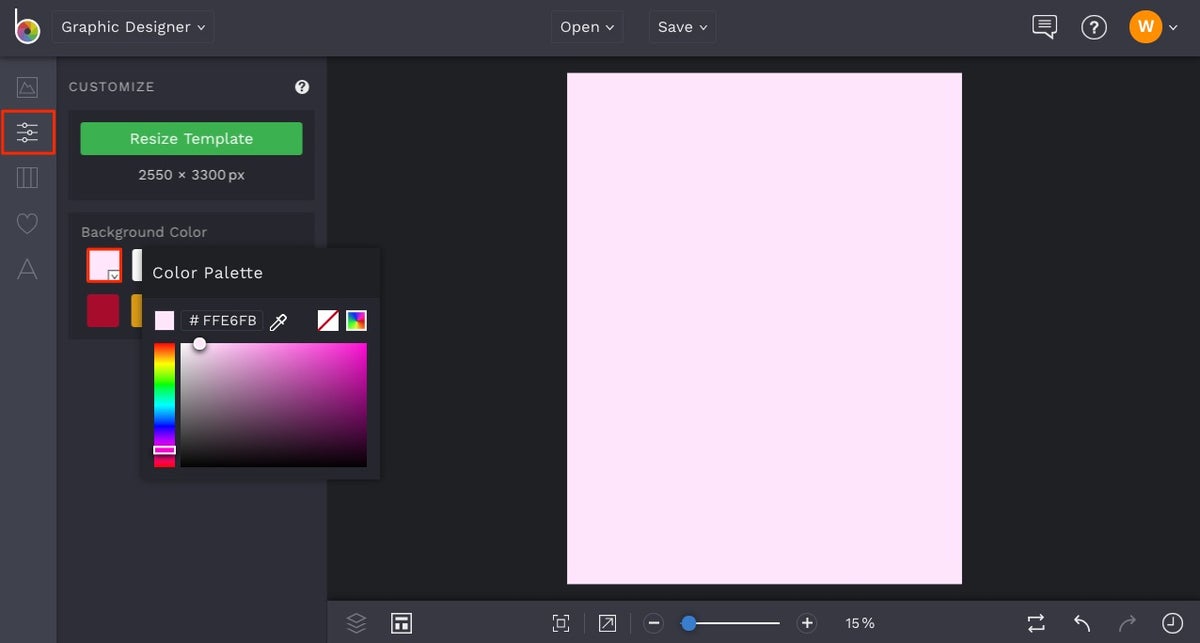Open the Graphic Designer mode menu
This screenshot has height=643, width=1200.
(132, 27)
